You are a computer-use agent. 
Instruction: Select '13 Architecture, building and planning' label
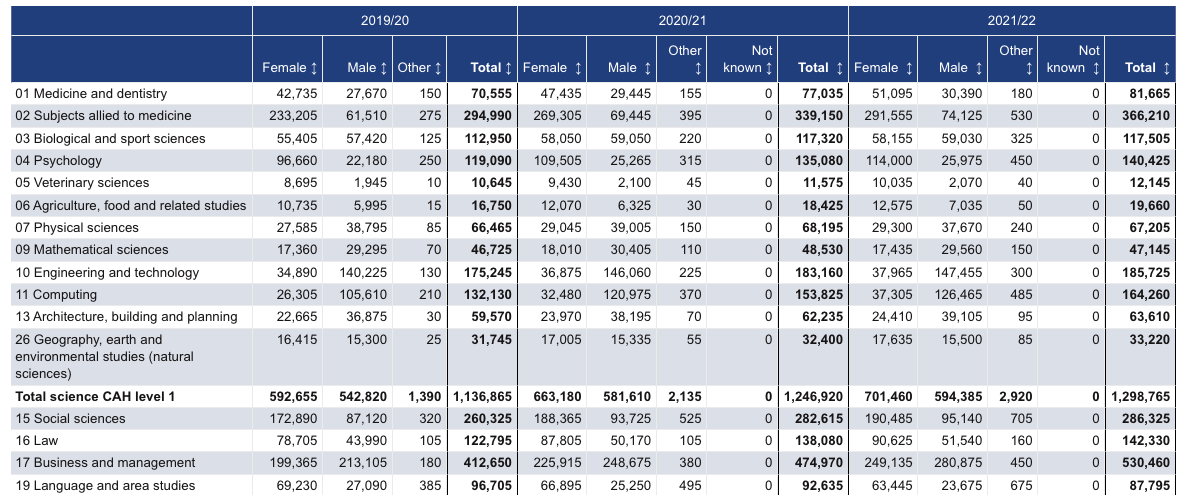pos(126,316)
